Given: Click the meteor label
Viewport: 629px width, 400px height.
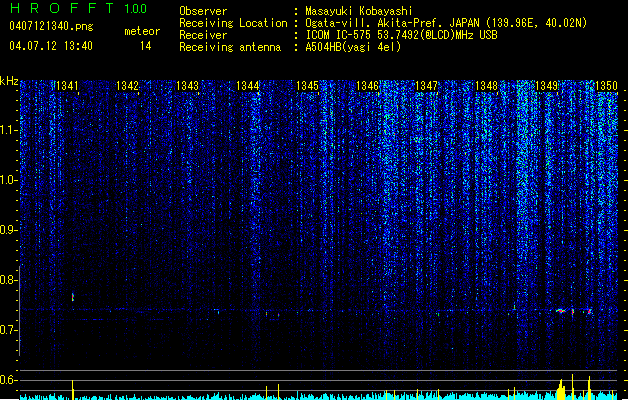Looking at the screenshot, I should [142, 31].
